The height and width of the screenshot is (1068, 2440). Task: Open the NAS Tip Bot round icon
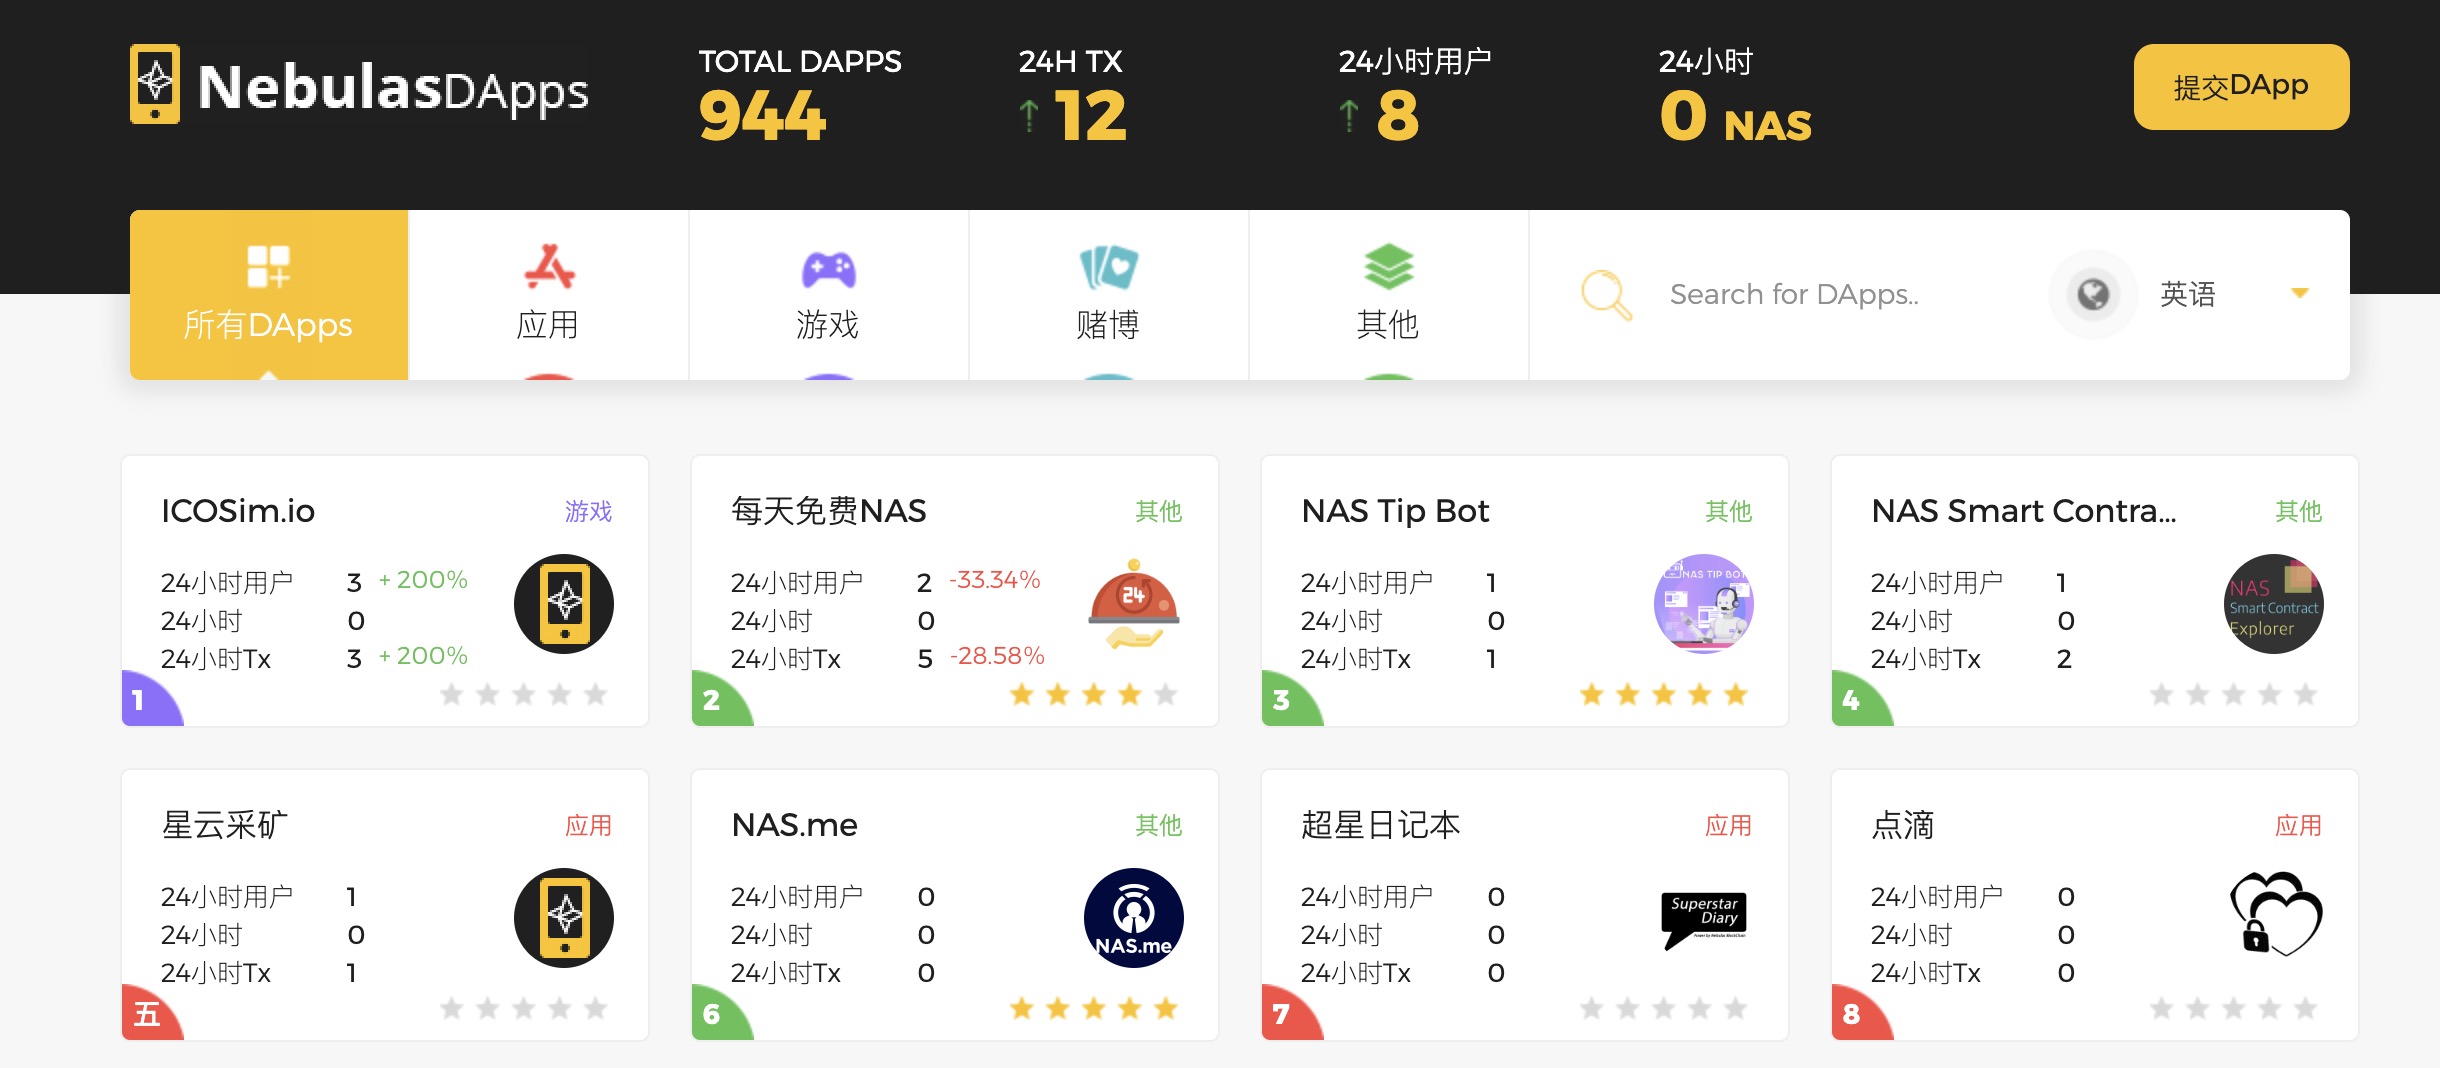point(1704,604)
